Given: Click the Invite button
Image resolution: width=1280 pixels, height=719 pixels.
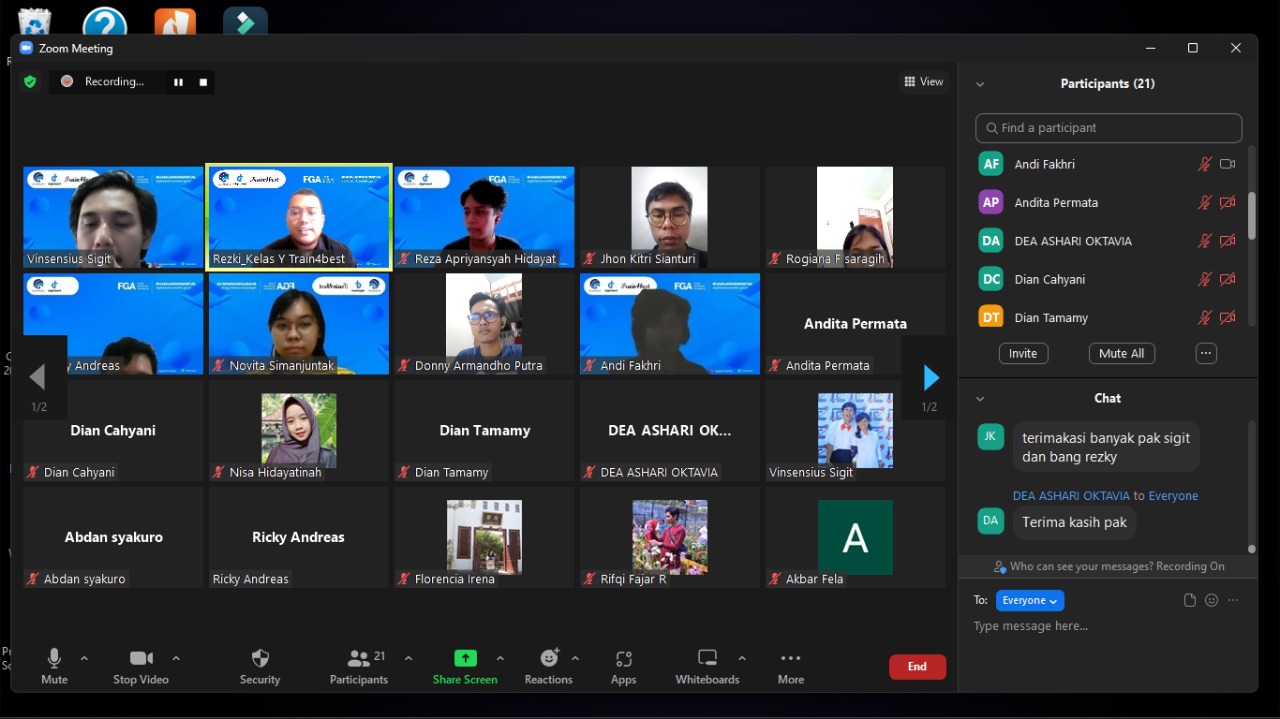Looking at the screenshot, I should point(1022,353).
